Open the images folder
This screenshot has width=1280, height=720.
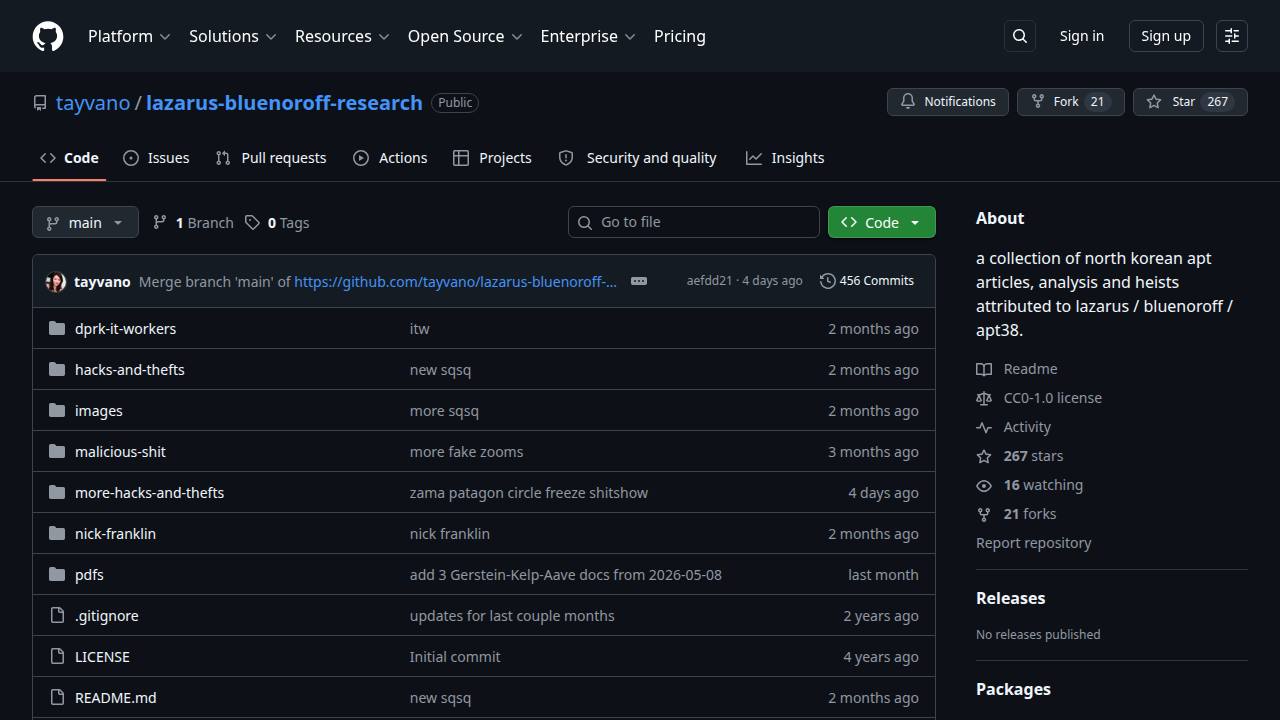pyautogui.click(x=99, y=411)
